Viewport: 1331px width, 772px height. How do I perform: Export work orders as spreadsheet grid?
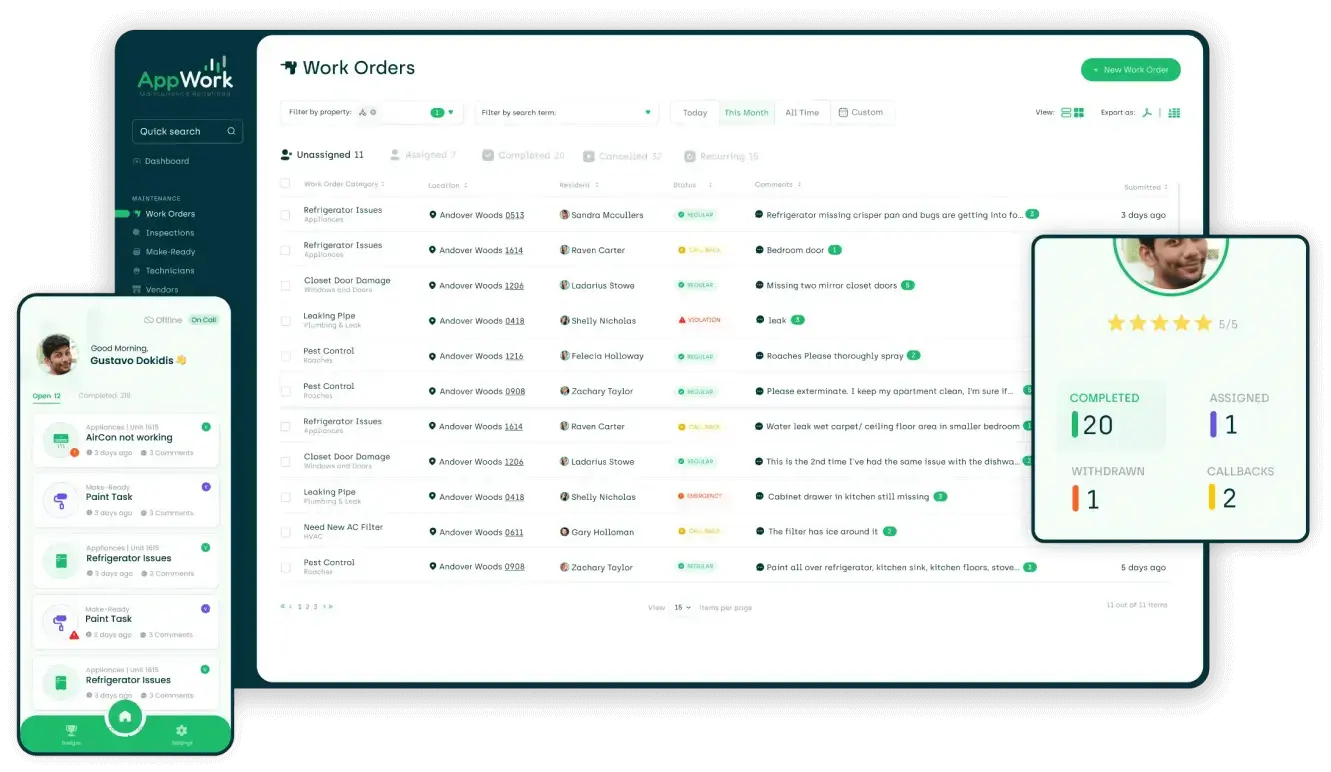point(1174,113)
